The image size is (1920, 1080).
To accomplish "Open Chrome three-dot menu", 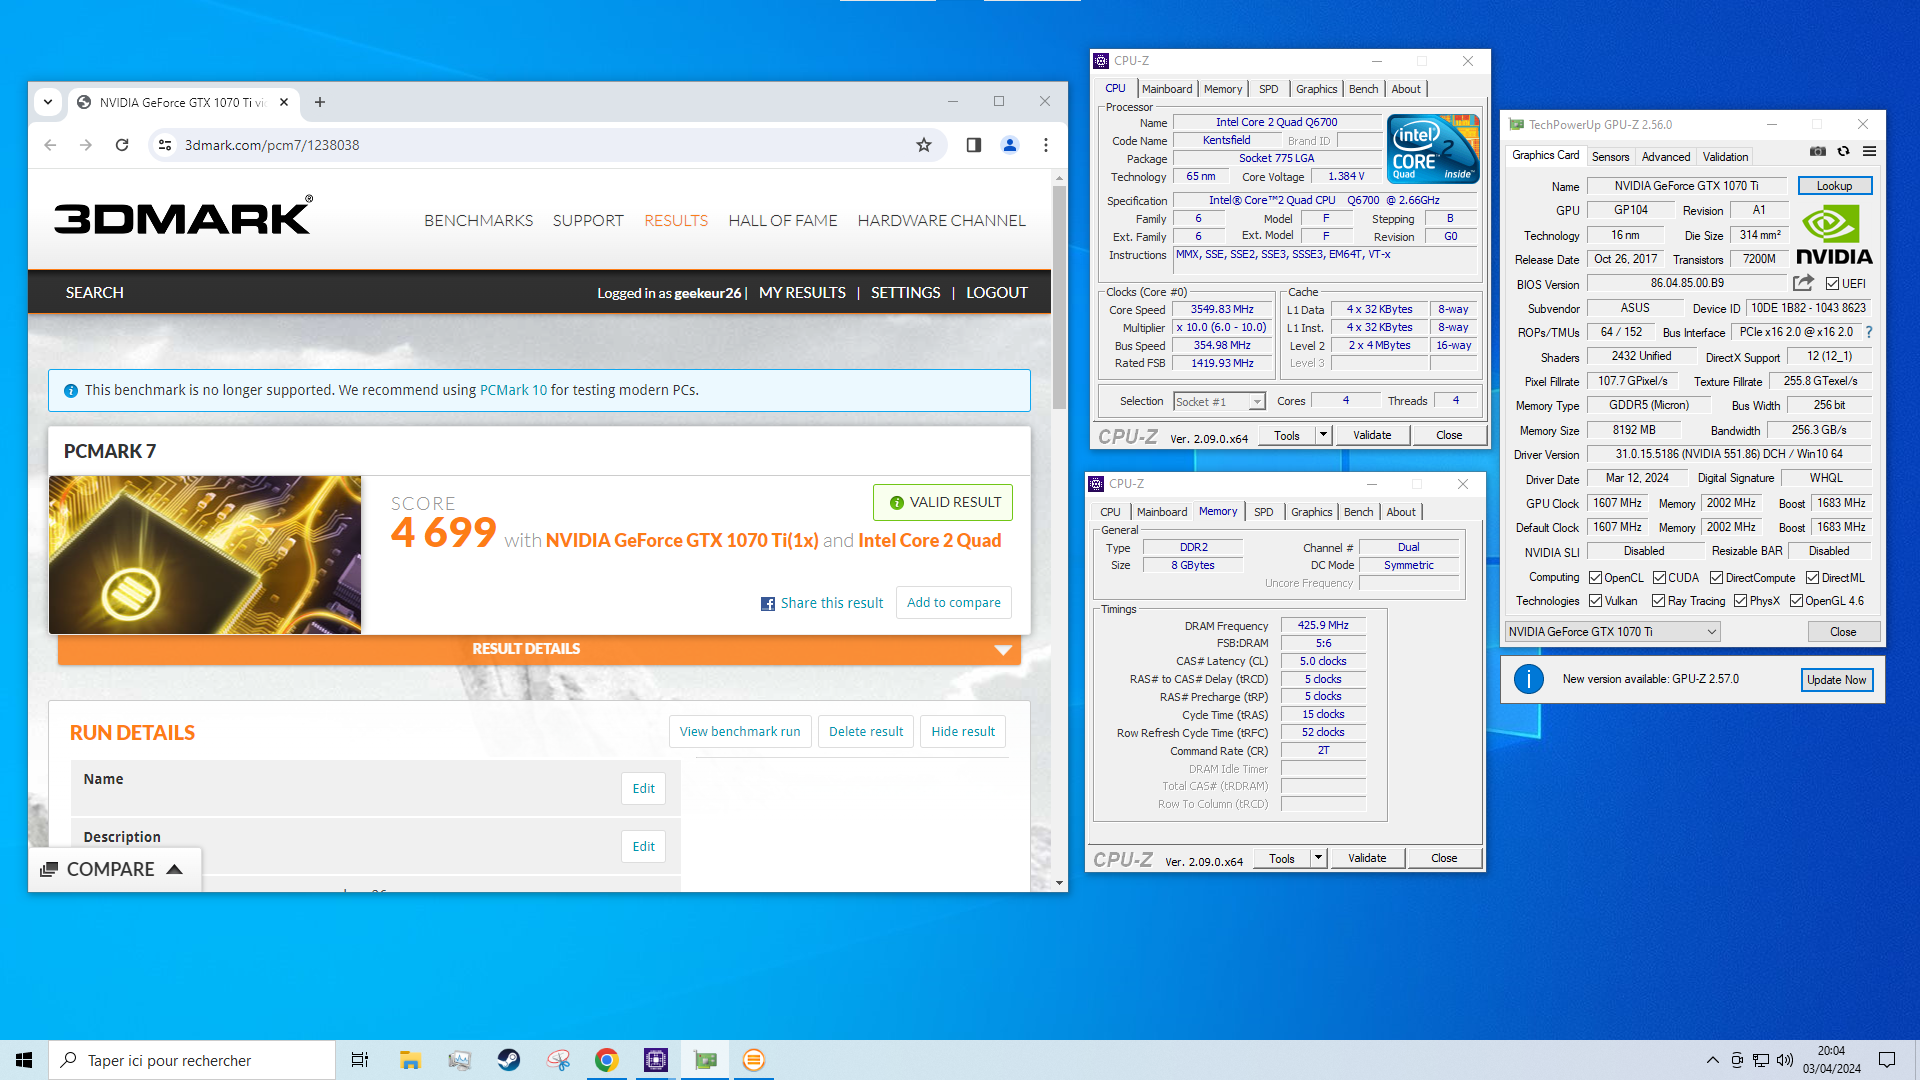I will pyautogui.click(x=1046, y=145).
